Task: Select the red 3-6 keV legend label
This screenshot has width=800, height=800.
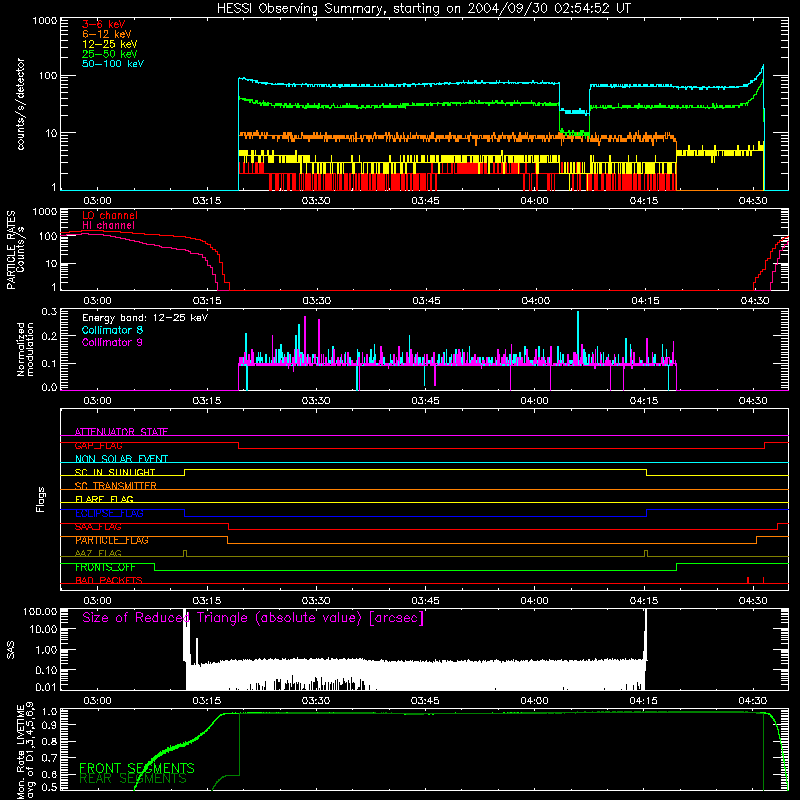Action: (x=104, y=24)
